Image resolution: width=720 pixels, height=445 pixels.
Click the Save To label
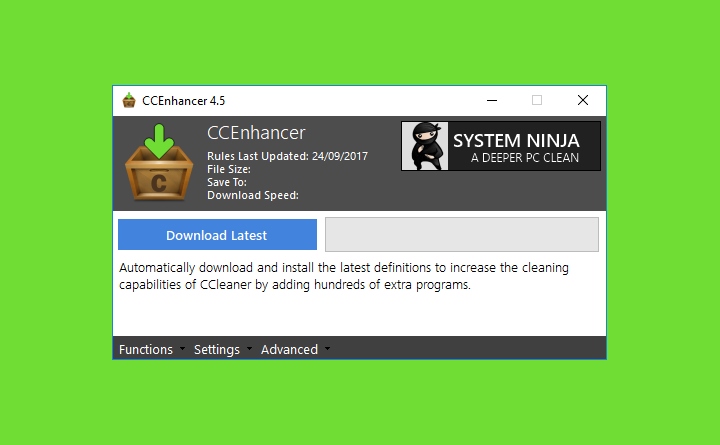(x=227, y=182)
